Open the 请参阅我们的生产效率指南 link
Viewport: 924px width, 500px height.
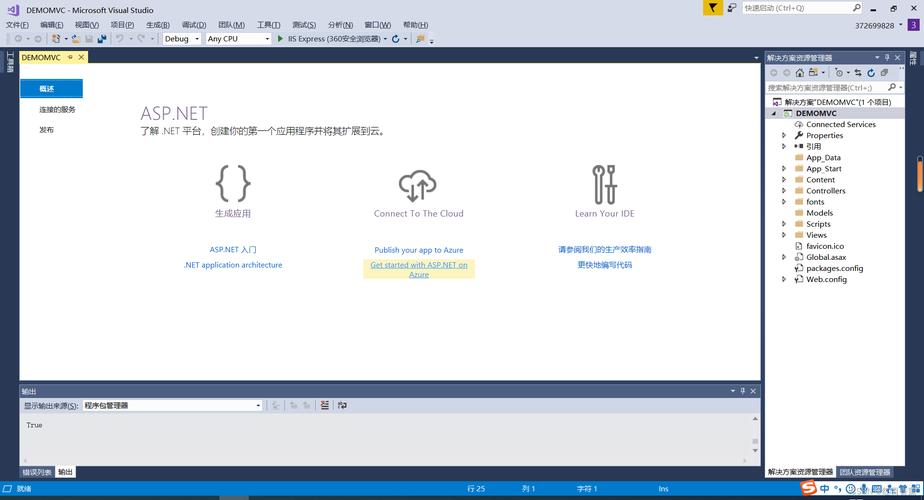pos(605,250)
